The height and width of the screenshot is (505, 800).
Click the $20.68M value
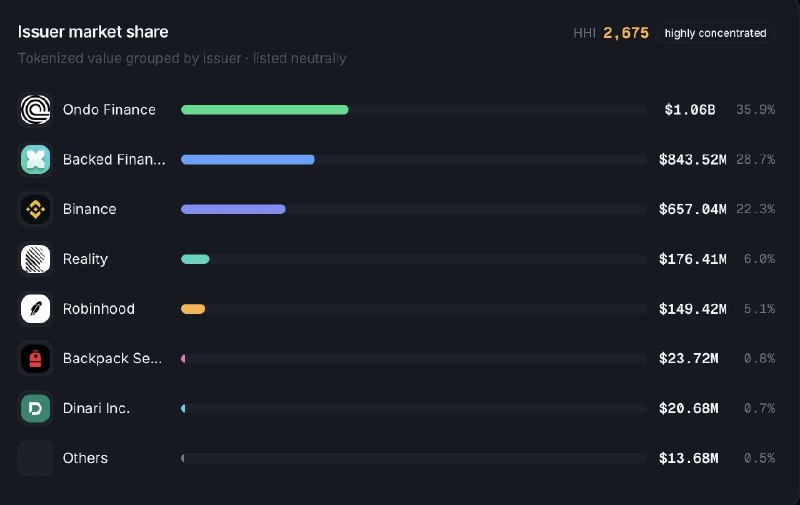point(688,408)
